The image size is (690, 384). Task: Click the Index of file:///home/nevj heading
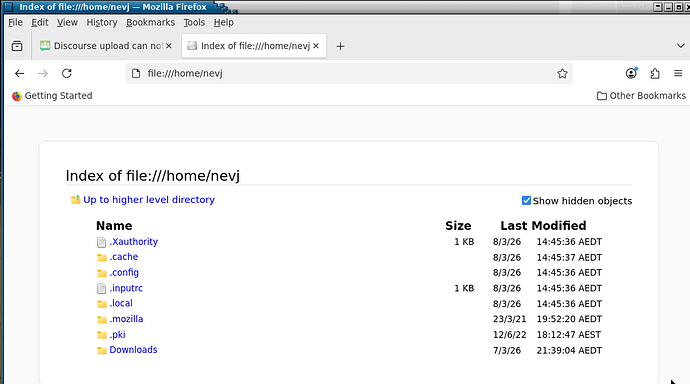click(x=153, y=176)
